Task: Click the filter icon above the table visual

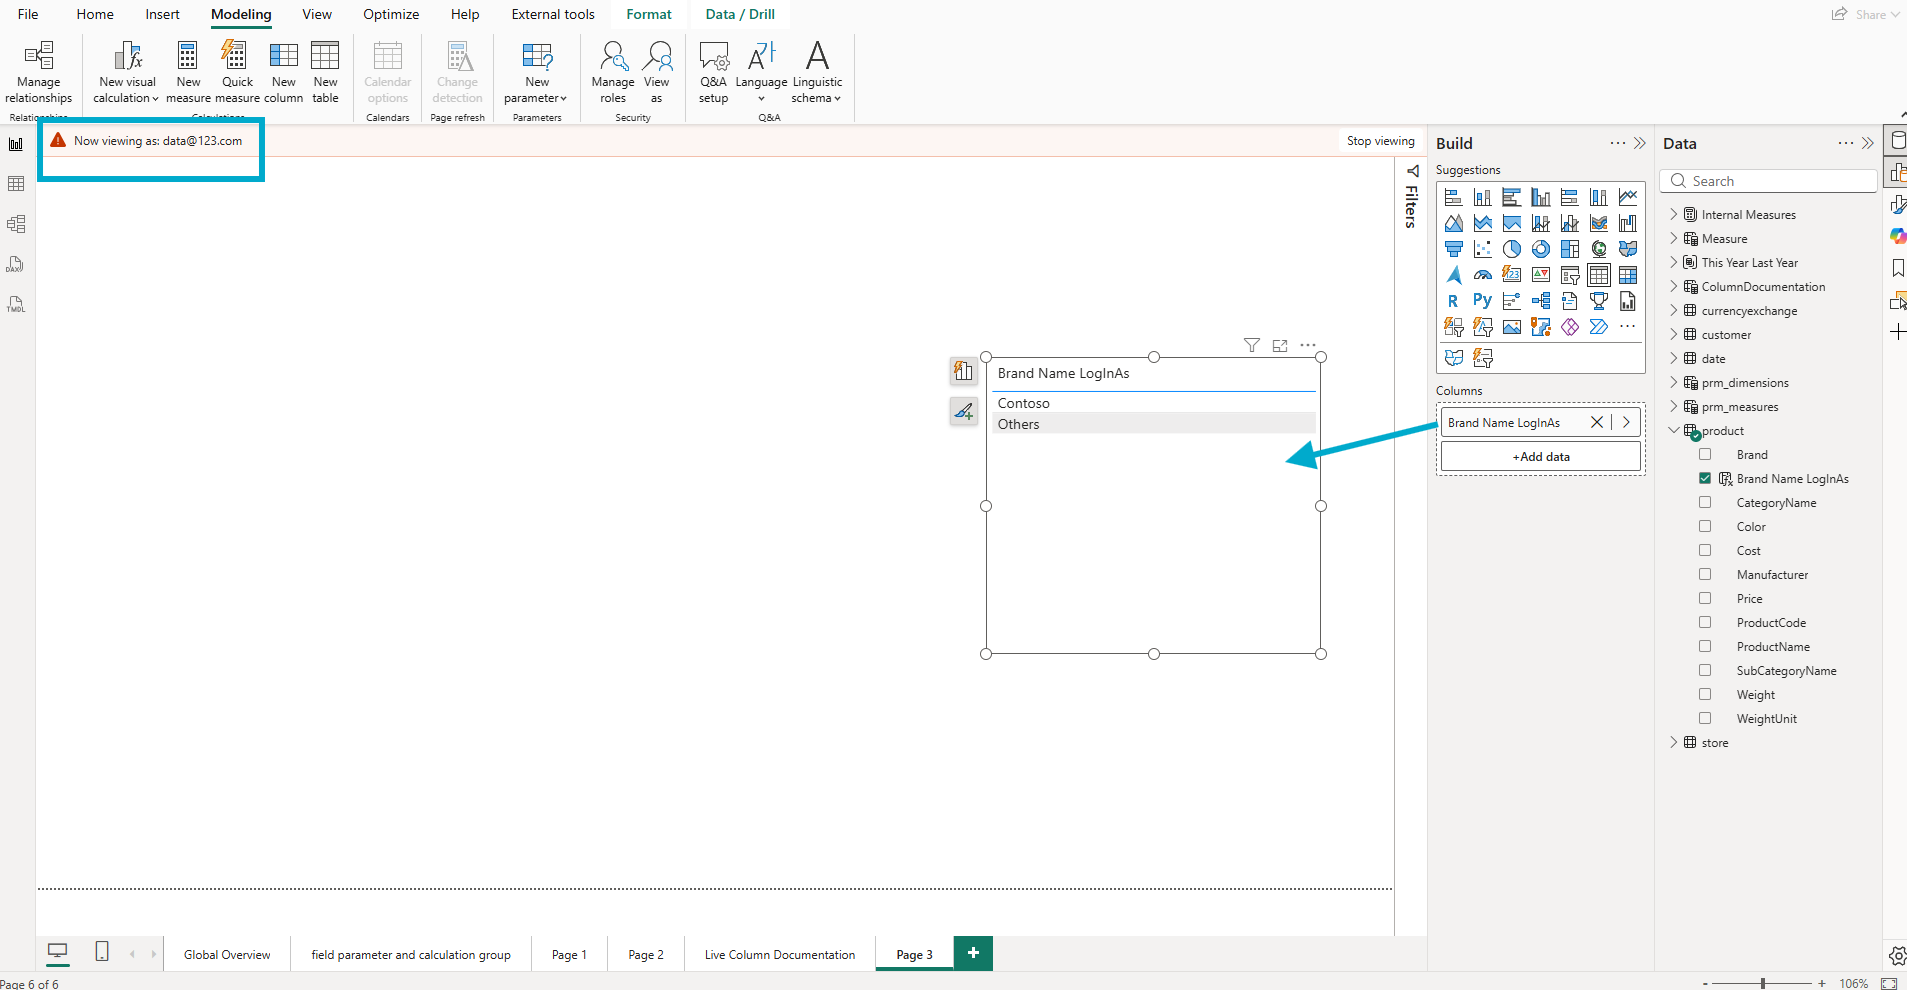Action: tap(1252, 345)
